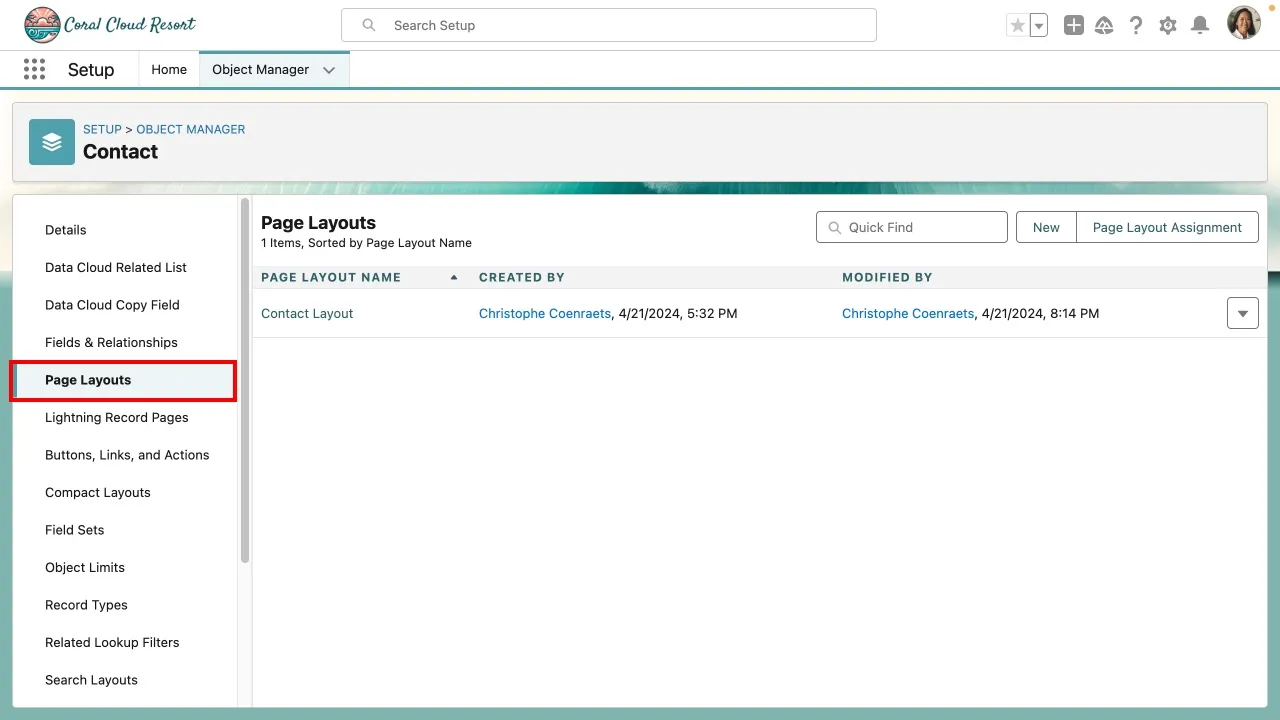Open the Global Actions plus icon
The image size is (1280, 720).
tap(1073, 26)
